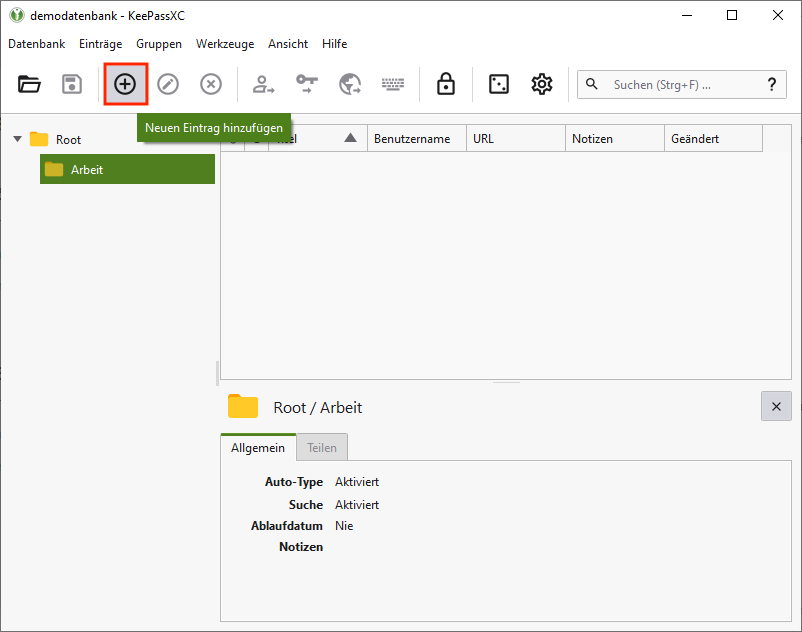Perform Auto-Type with the keyboard icon
This screenshot has width=802, height=632.
click(393, 85)
